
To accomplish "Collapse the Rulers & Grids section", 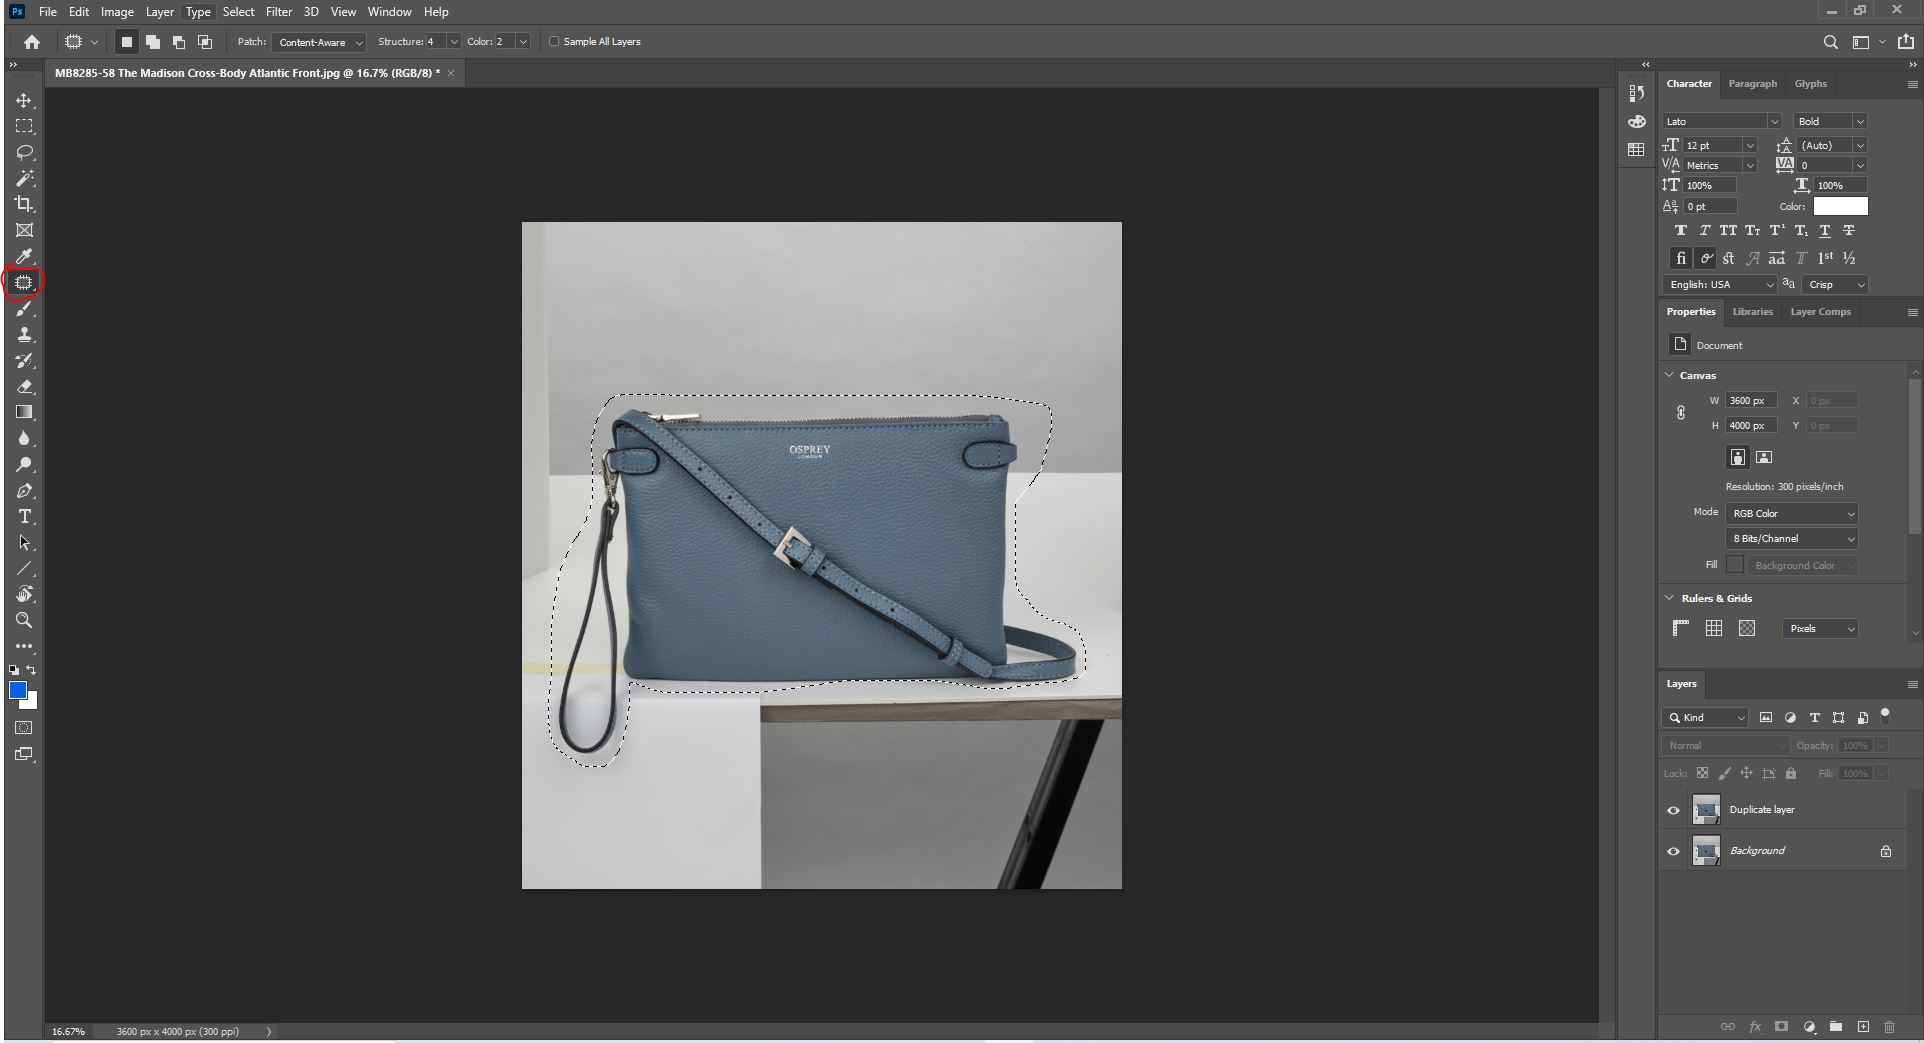I will pyautogui.click(x=1669, y=598).
